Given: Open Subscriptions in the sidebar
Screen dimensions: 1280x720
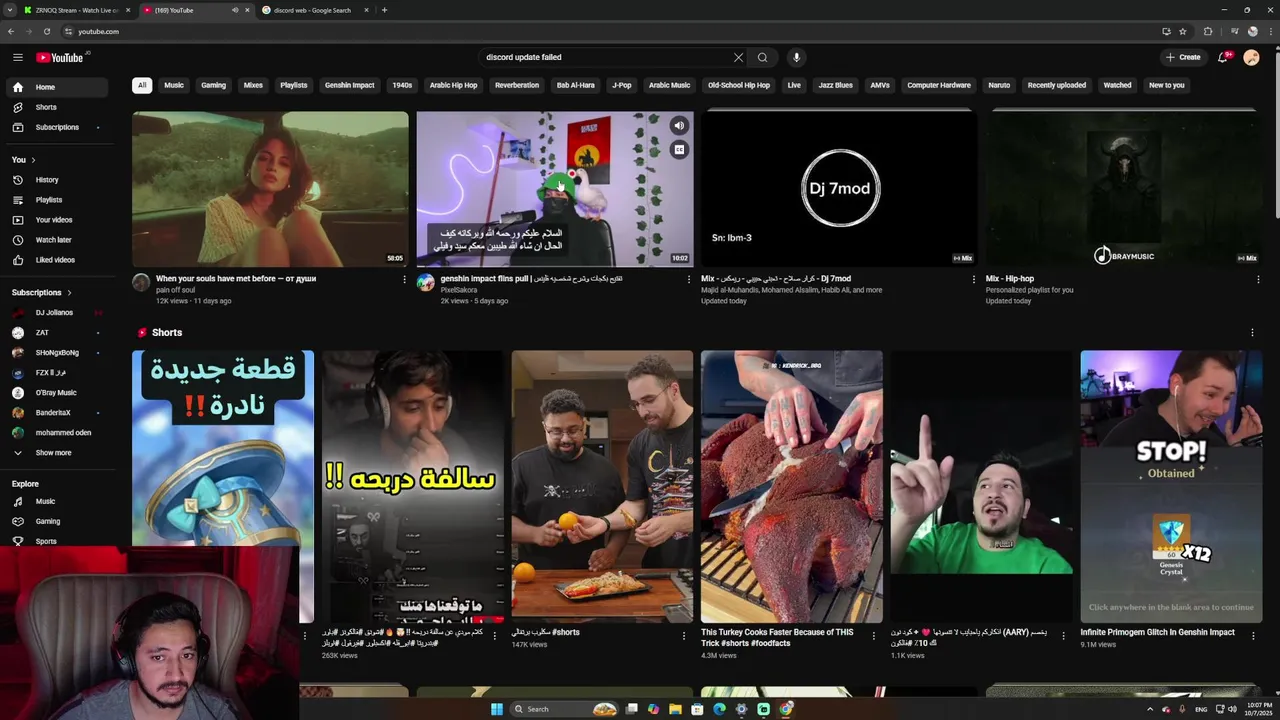Looking at the screenshot, I should [58, 127].
